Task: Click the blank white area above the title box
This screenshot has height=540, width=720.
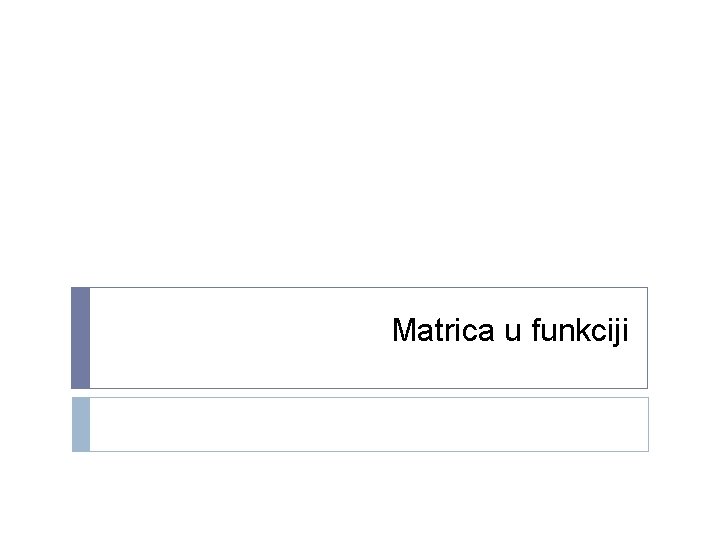Action: point(360,150)
